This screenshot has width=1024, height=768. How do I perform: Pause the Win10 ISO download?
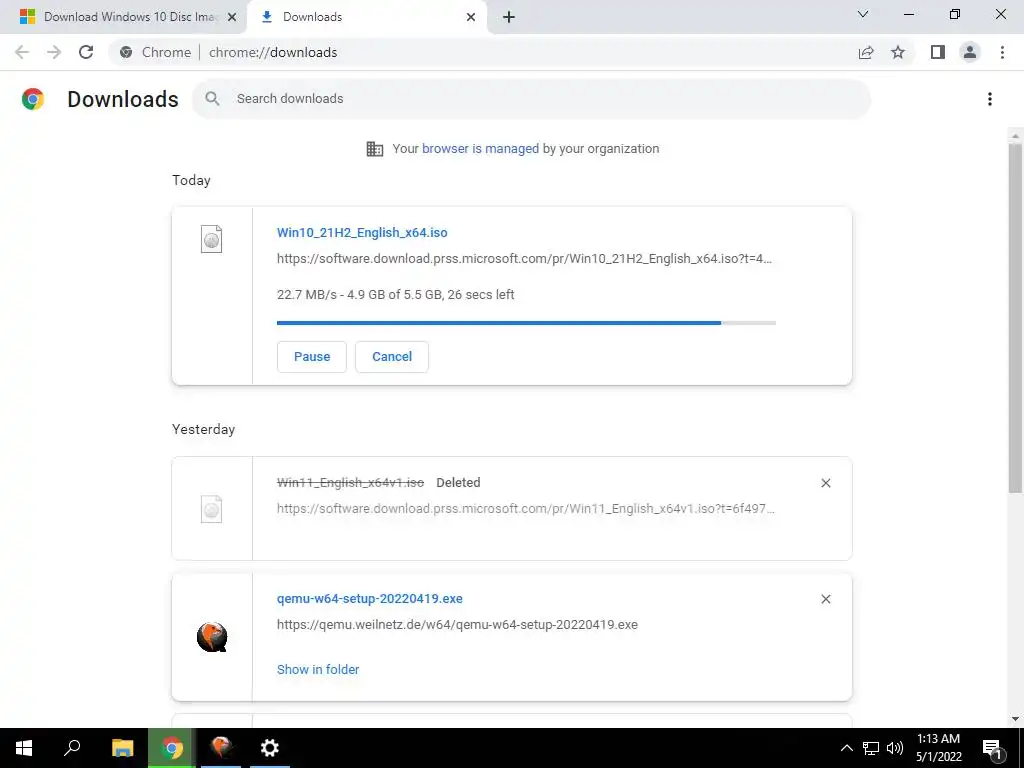pyautogui.click(x=312, y=357)
